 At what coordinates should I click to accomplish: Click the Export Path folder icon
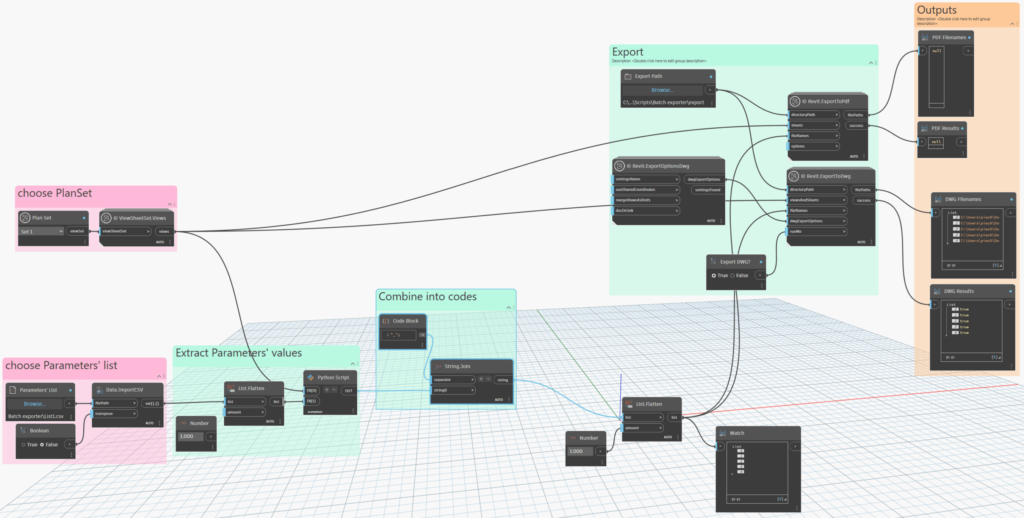(x=627, y=76)
